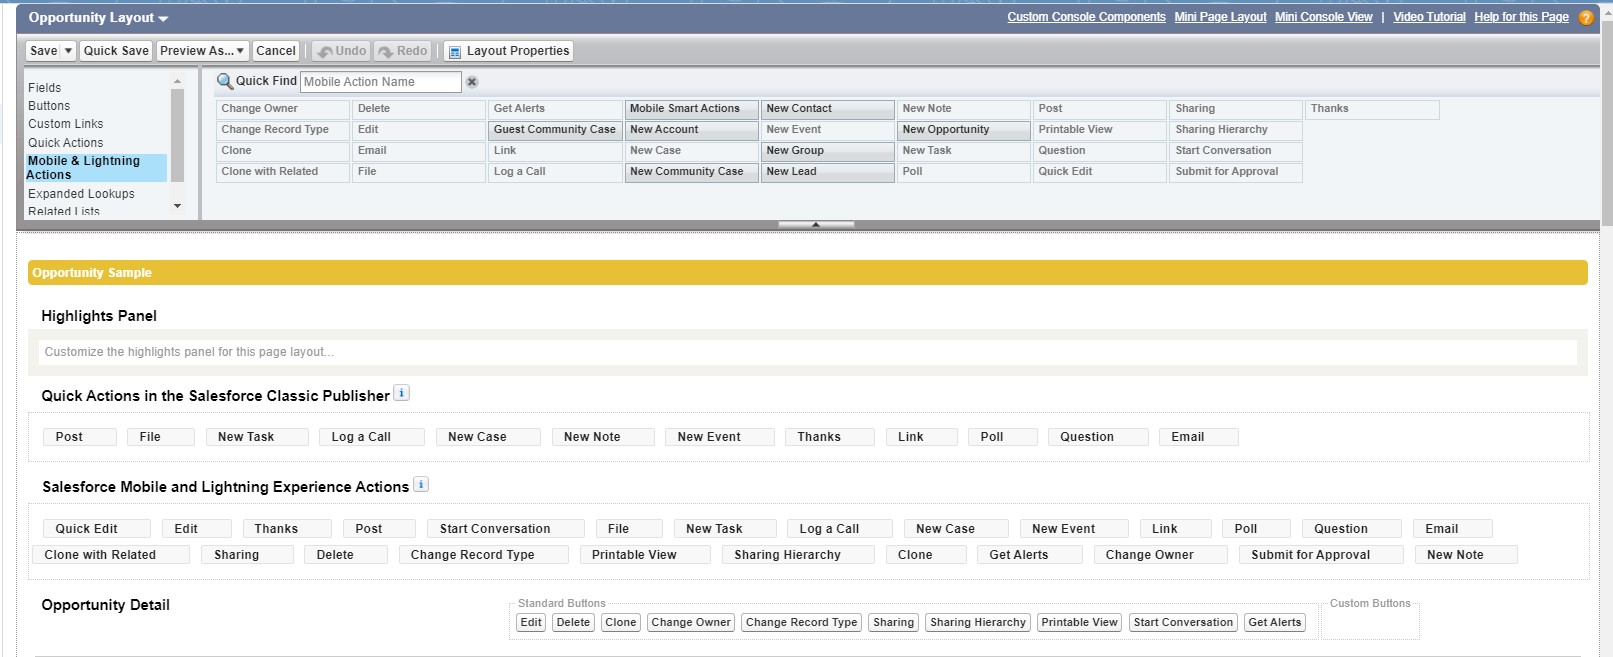This screenshot has width=1613, height=657.
Task: Click Thanks item in the palette
Action: 1372,109
